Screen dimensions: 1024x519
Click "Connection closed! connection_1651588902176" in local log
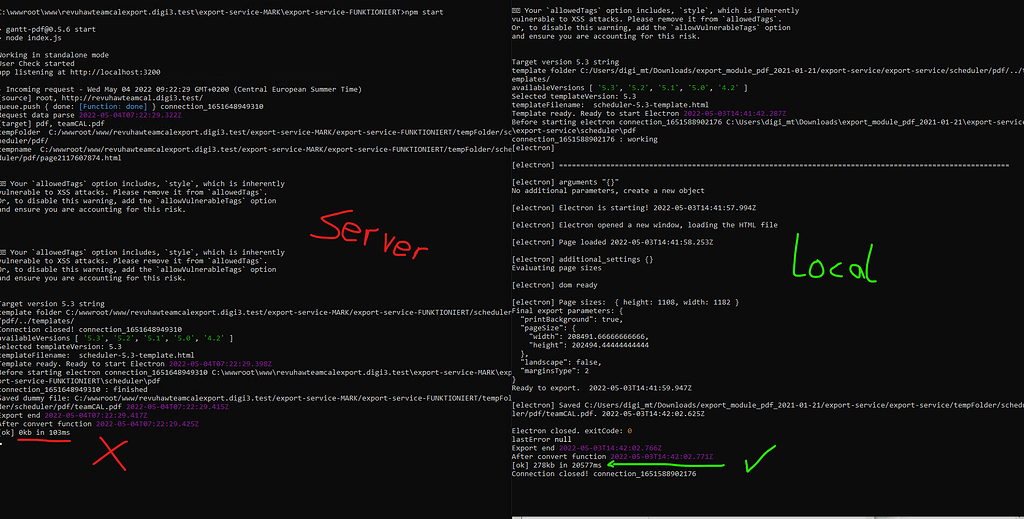[604, 473]
